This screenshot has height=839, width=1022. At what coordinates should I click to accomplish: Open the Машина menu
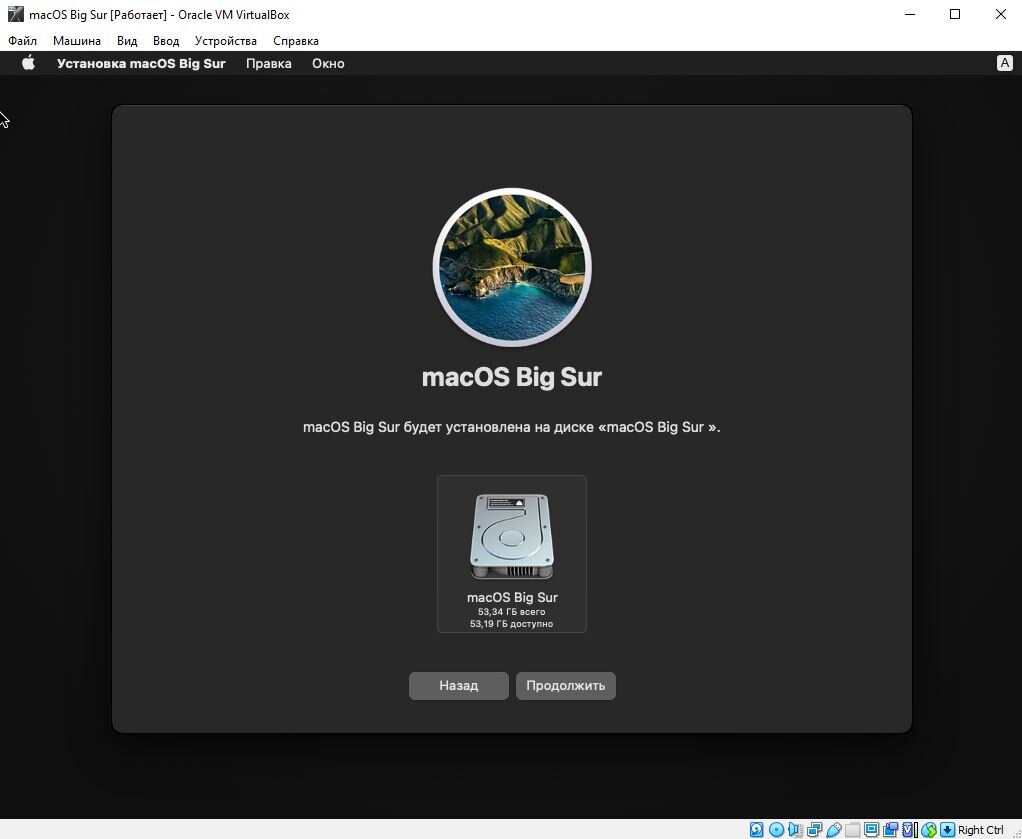pos(77,40)
